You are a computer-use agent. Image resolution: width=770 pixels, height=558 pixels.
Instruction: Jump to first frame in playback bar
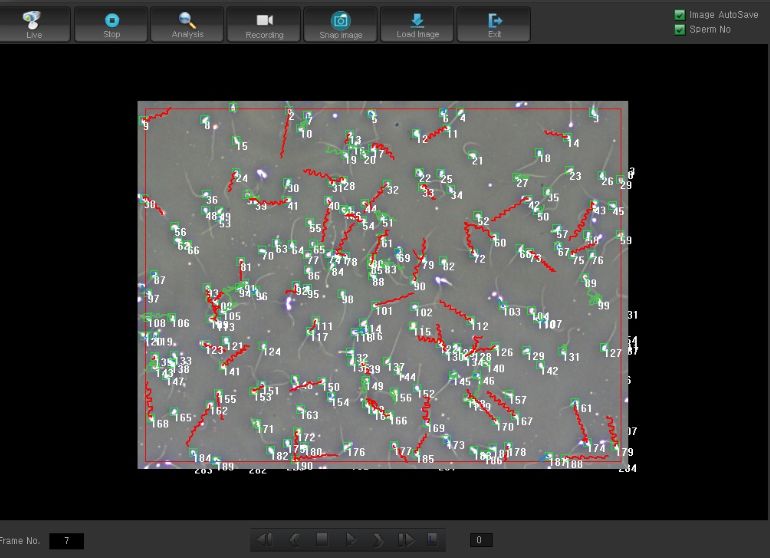pyautogui.click(x=265, y=540)
